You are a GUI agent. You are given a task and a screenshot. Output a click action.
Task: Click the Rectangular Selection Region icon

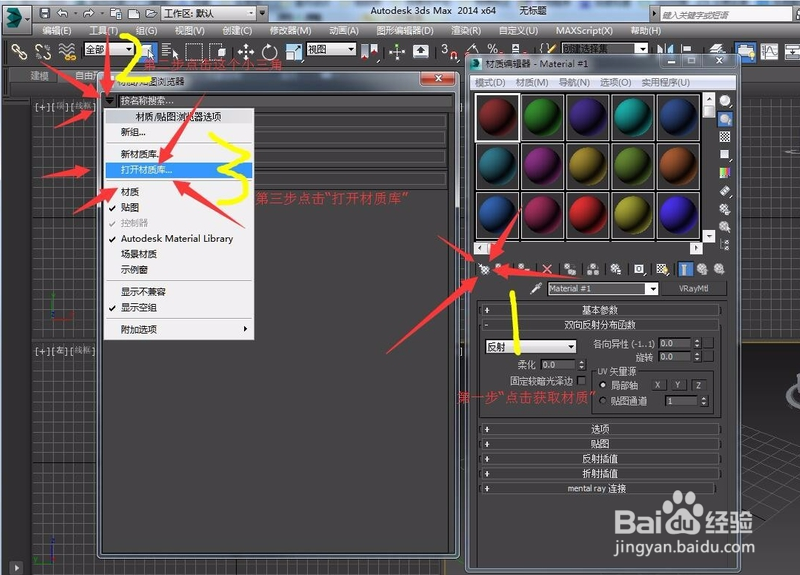[x=194, y=51]
